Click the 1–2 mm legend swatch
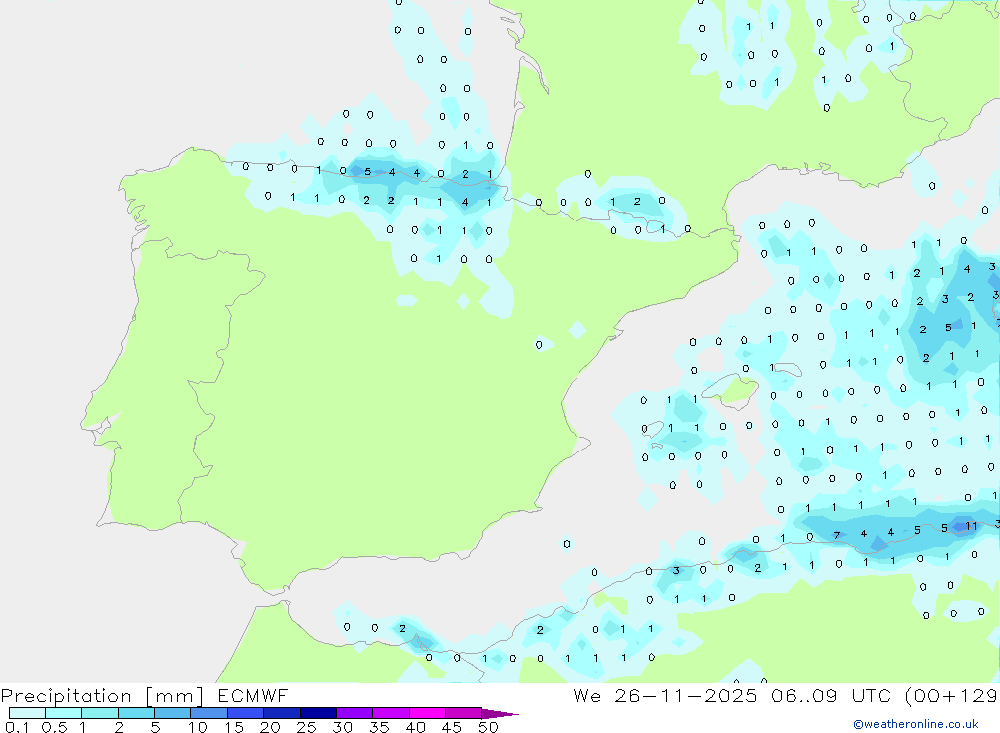Screen dimensions: 1000x733 click(100, 713)
